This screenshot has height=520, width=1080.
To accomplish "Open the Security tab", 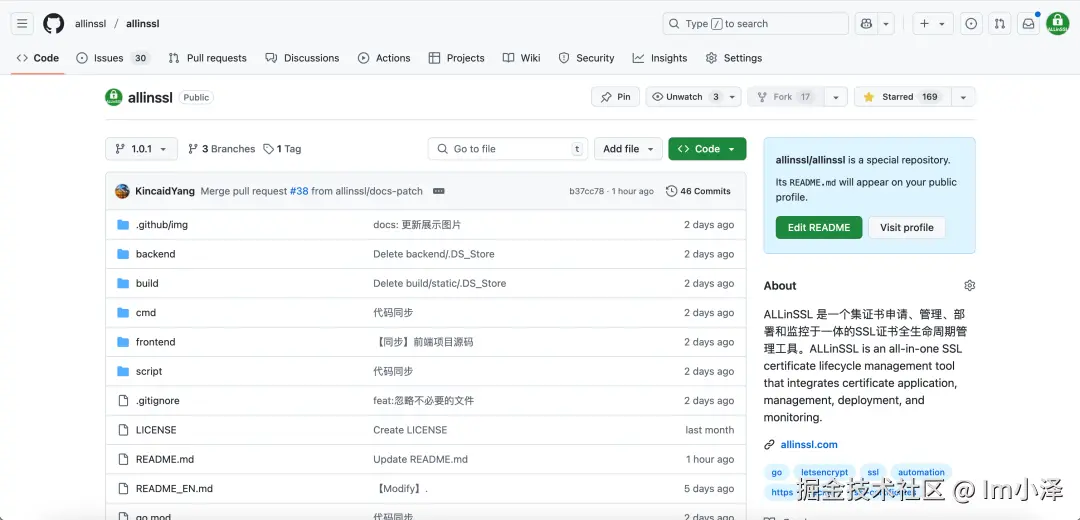I will click(586, 58).
